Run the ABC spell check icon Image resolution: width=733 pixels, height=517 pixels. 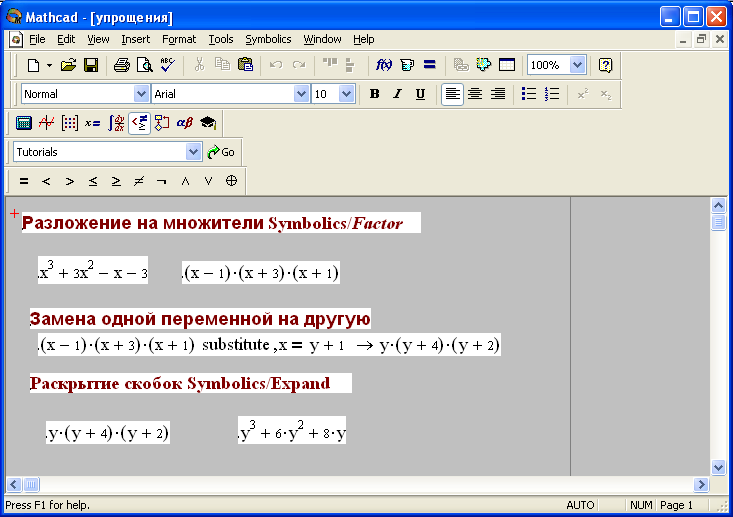167,65
